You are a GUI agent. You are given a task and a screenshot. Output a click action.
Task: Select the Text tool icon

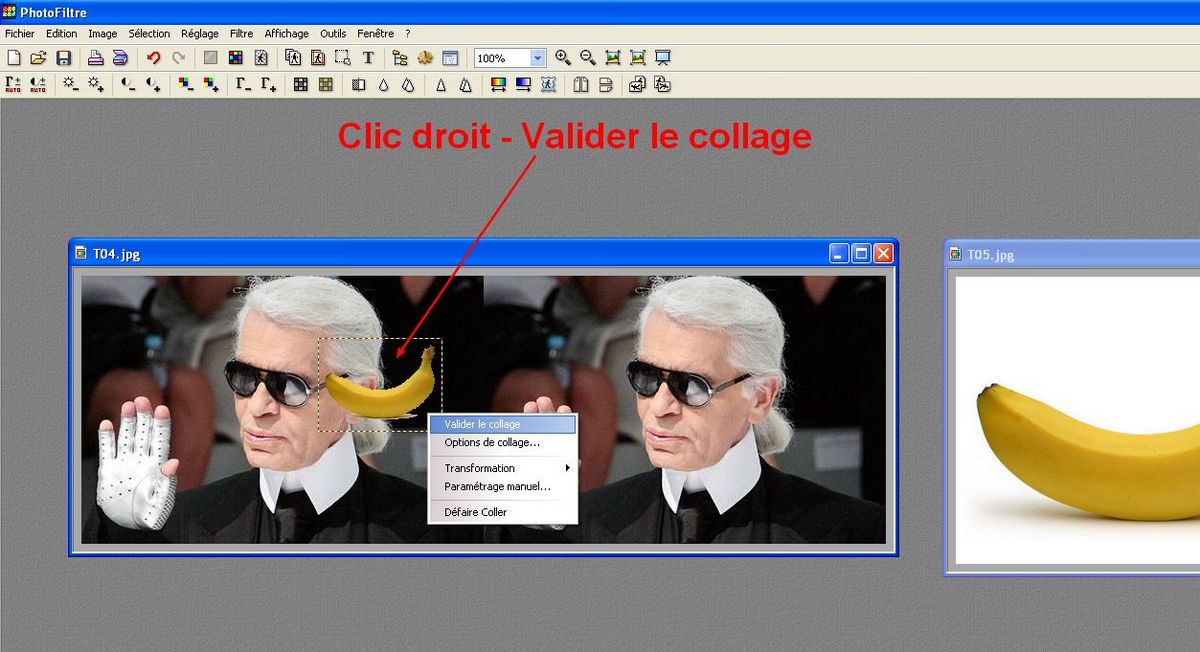click(368, 59)
